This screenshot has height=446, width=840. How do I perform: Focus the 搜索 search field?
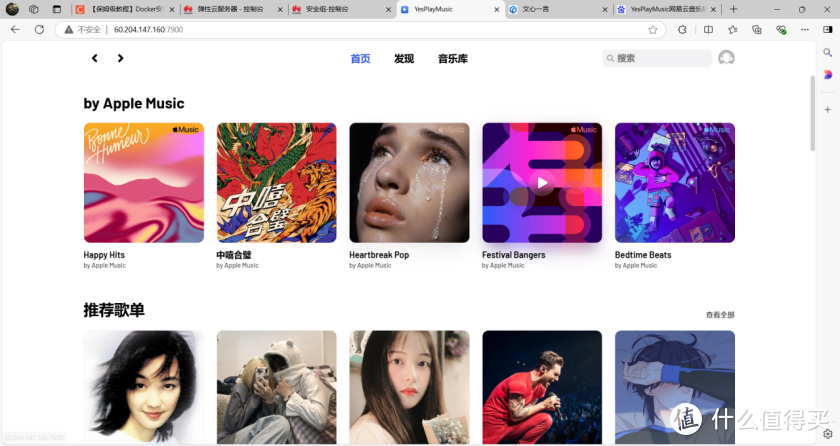pos(657,58)
